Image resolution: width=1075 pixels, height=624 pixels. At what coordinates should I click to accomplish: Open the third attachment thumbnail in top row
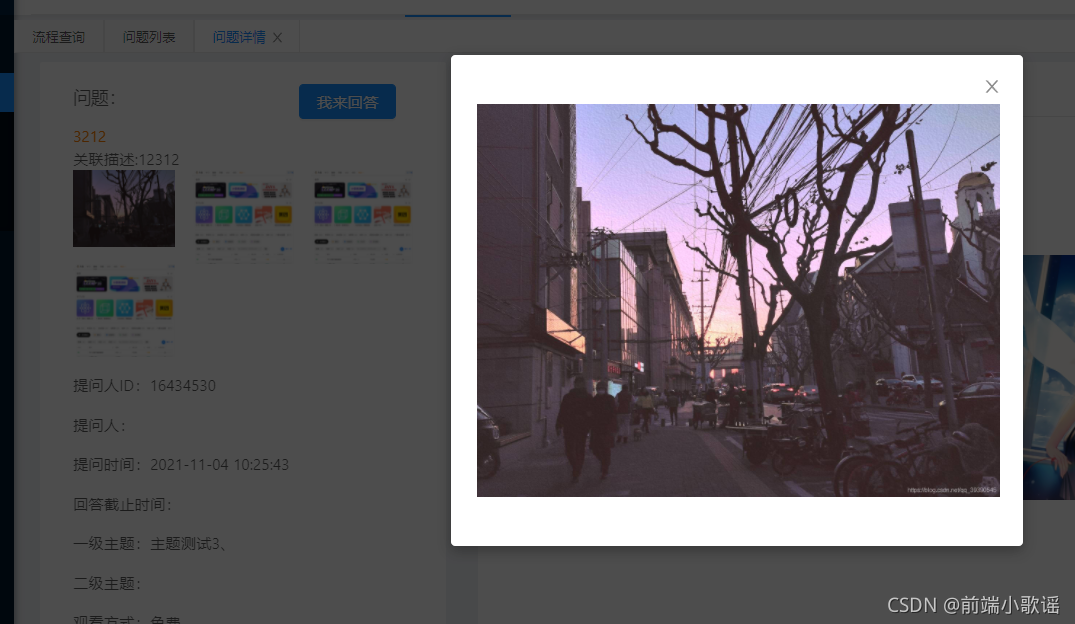(x=363, y=215)
